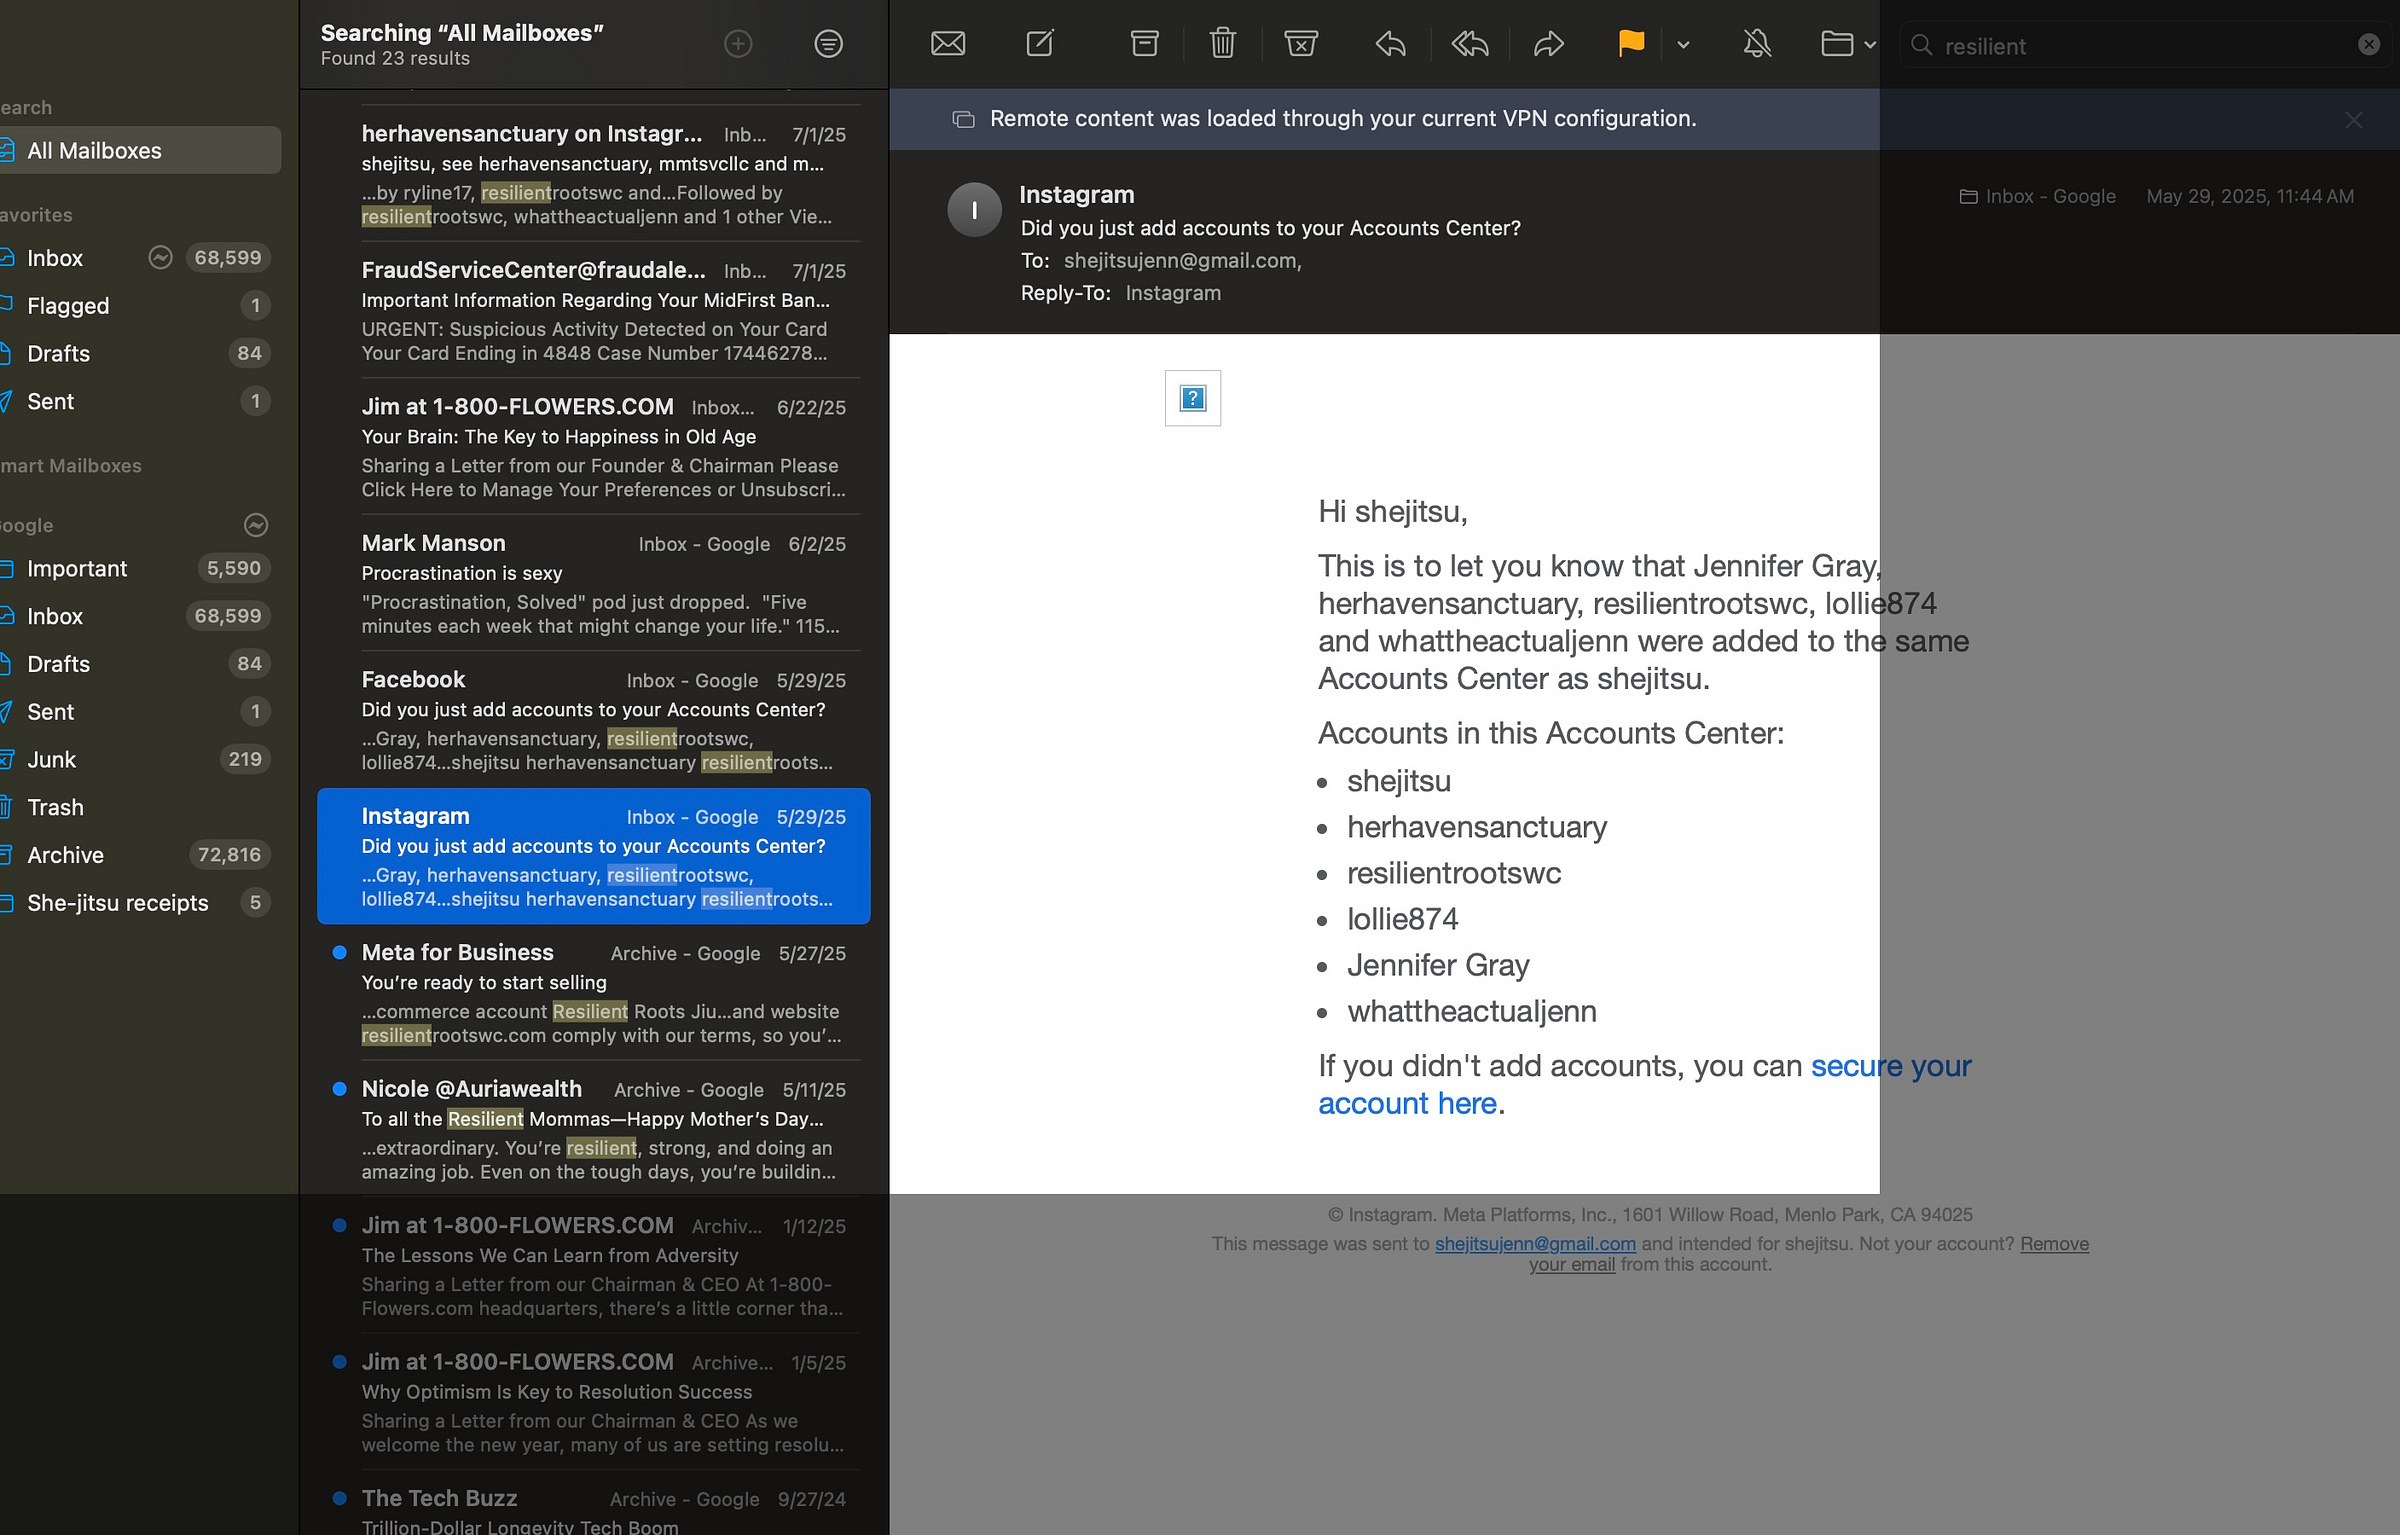This screenshot has height=1535, width=2400.
Task: Open the flag color dropdown arrow
Action: pyautogui.click(x=1683, y=45)
